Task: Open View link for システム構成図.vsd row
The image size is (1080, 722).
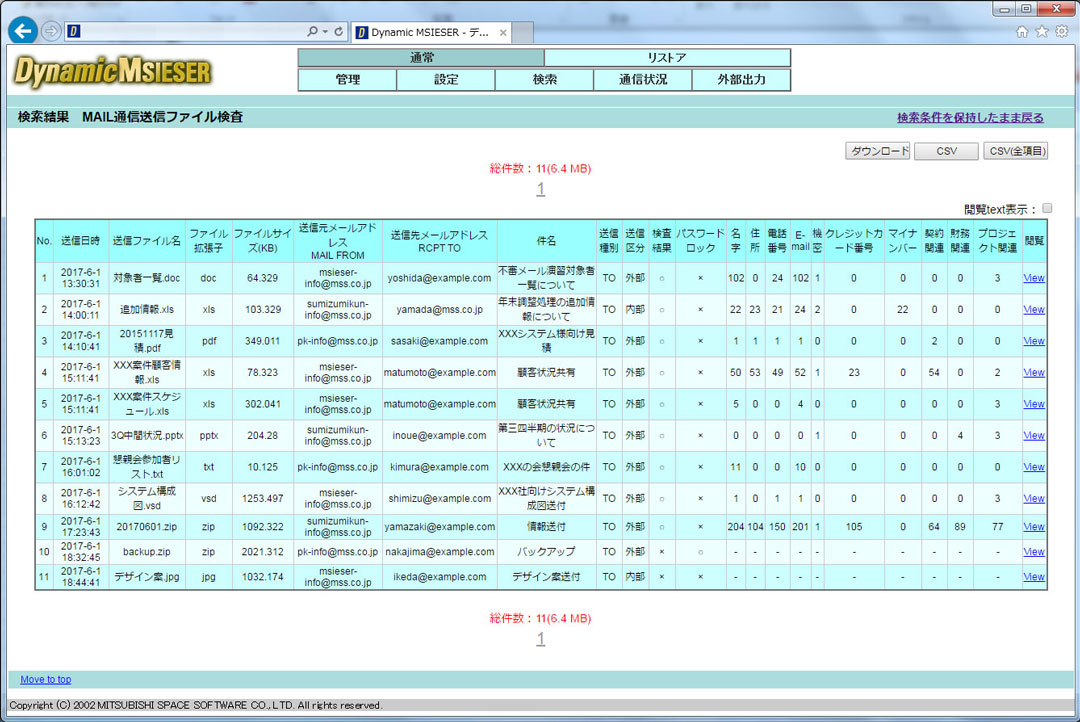Action: point(1033,499)
